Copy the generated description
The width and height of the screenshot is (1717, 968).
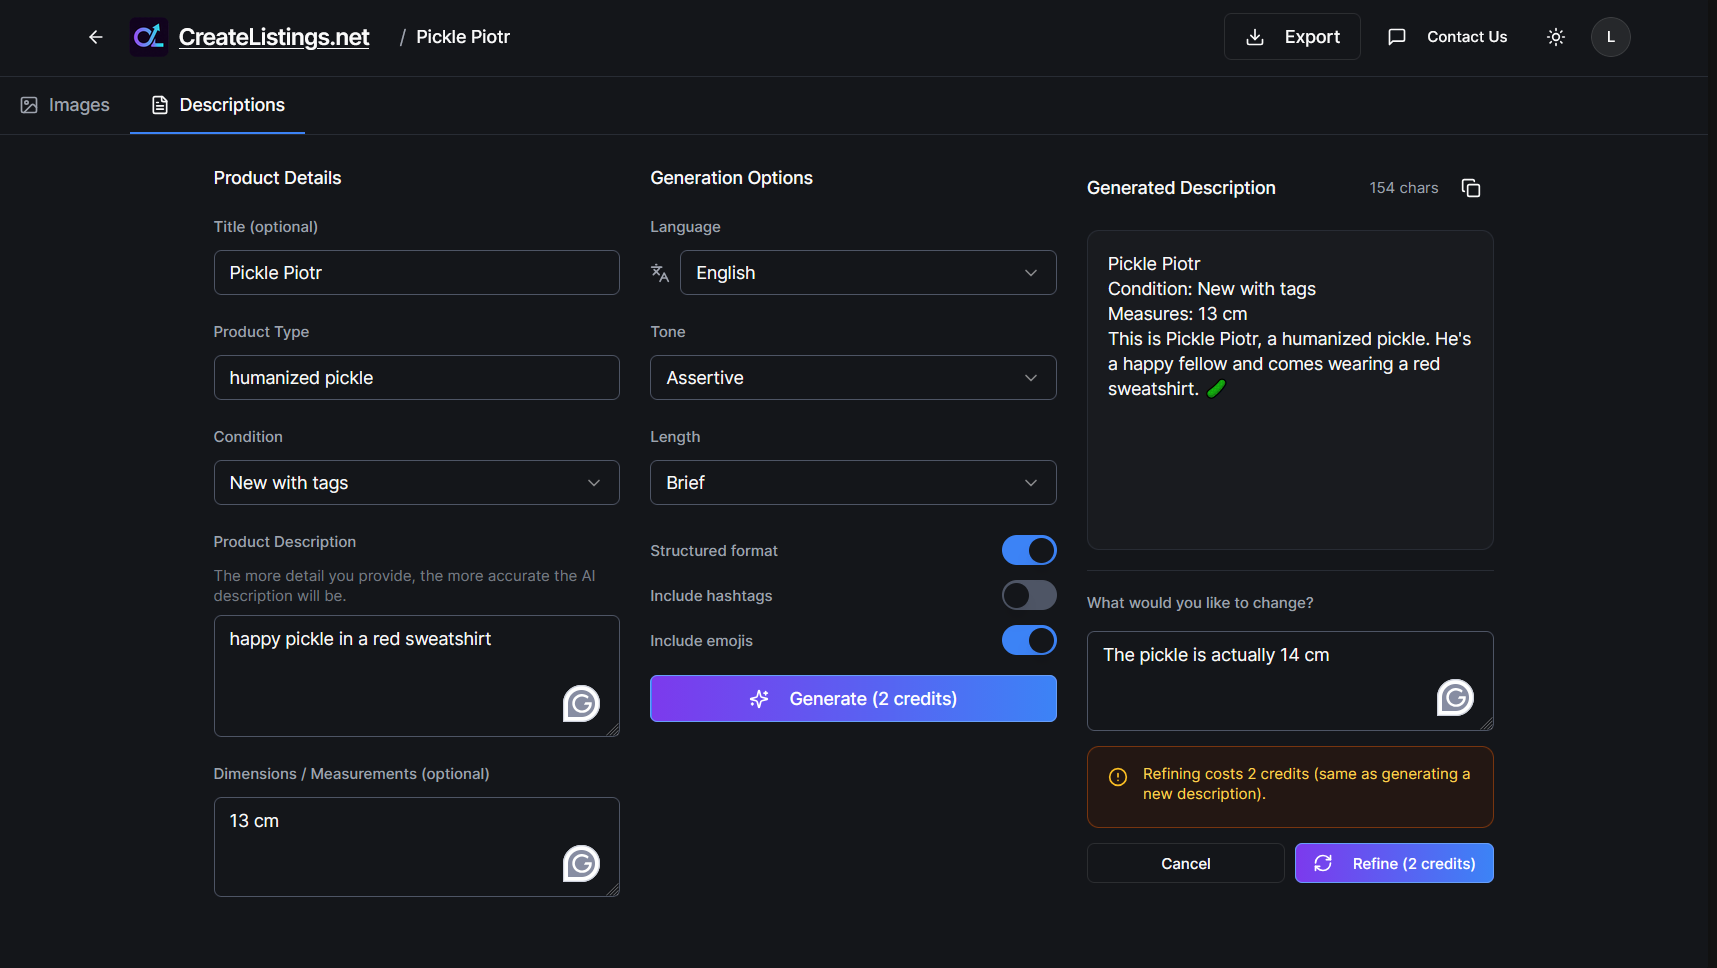click(x=1470, y=187)
